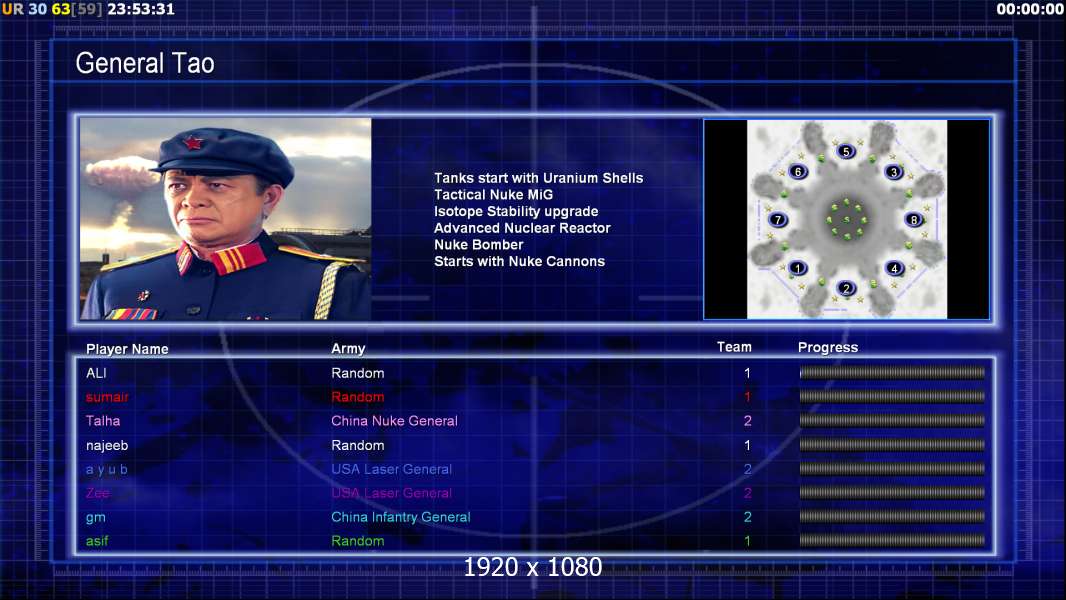Click the General Tao portrait image
1066x600 pixels.
pyautogui.click(x=226, y=219)
